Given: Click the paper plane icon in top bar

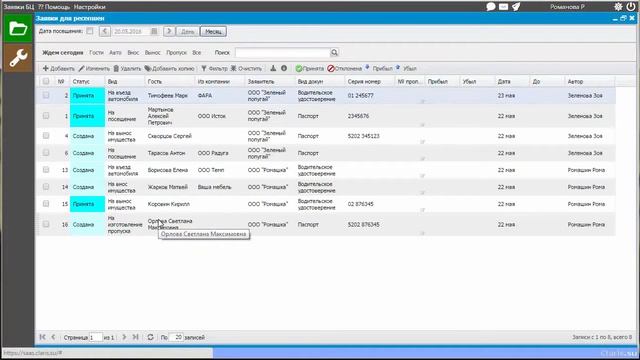Looking at the screenshot, I should 516,7.
